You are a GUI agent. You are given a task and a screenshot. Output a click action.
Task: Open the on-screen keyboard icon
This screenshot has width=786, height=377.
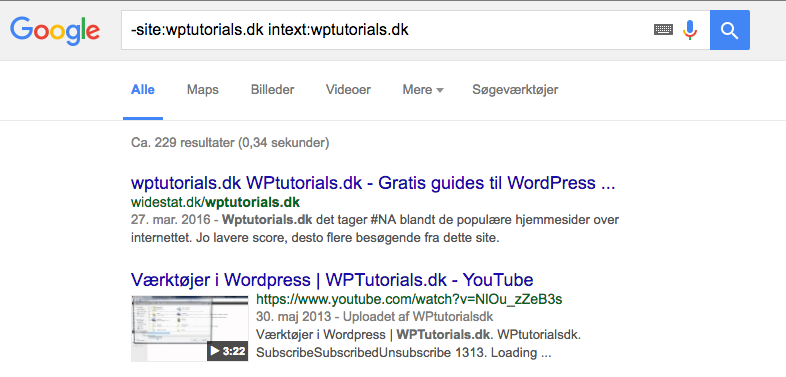coord(663,30)
